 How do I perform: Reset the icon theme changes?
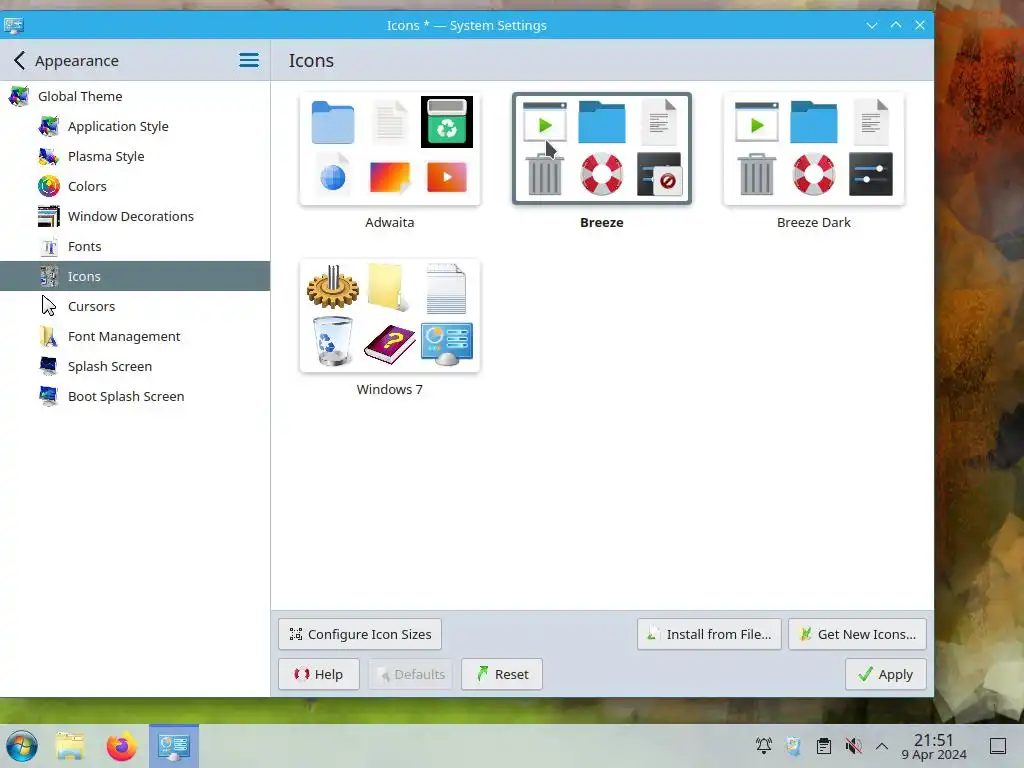point(502,674)
